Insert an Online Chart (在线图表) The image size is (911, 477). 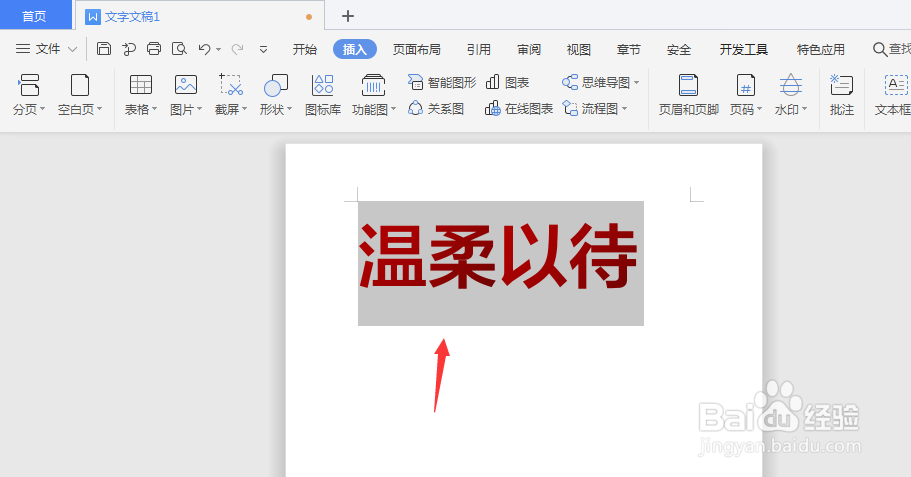tap(519, 109)
